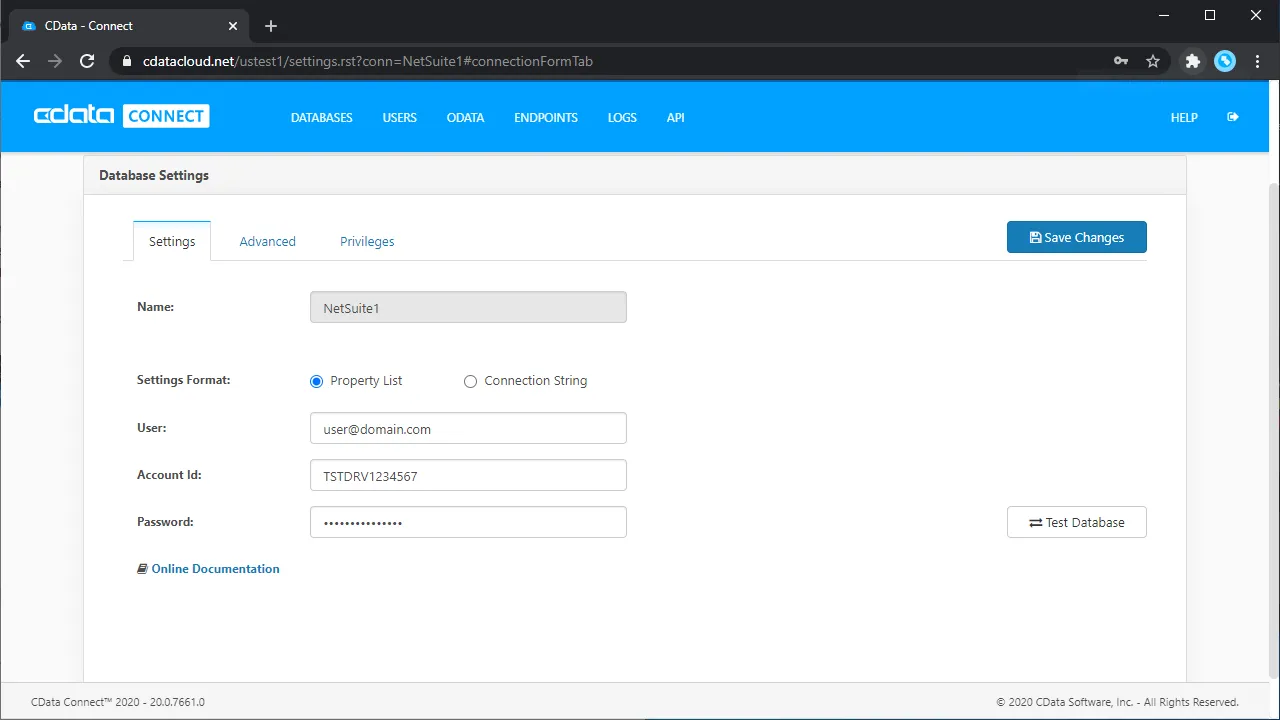The image size is (1280, 720).
Task: Switch to the Advanced tab
Action: [267, 241]
